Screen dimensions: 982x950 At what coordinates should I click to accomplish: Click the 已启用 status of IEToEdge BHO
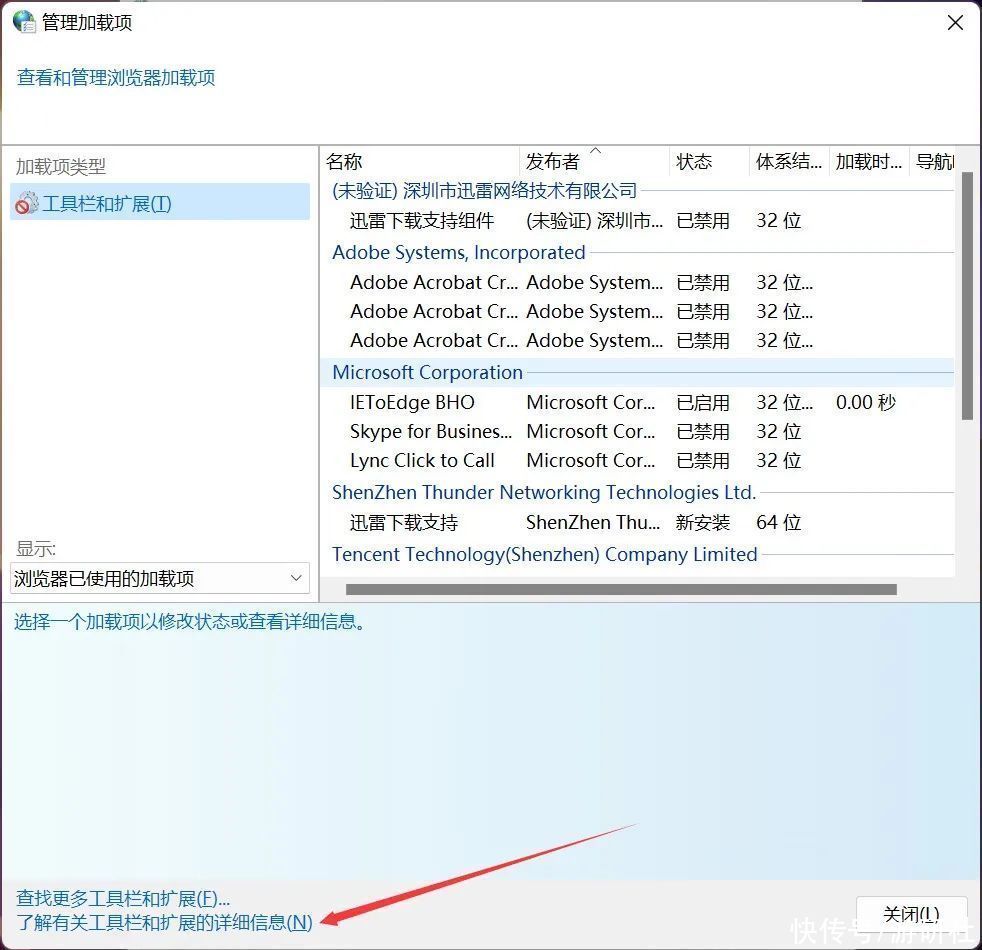(703, 402)
